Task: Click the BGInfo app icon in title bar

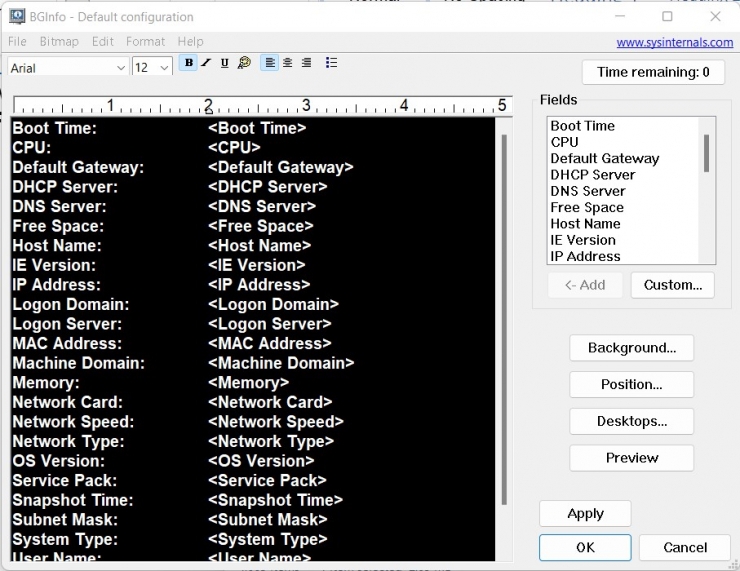Action: pos(17,17)
